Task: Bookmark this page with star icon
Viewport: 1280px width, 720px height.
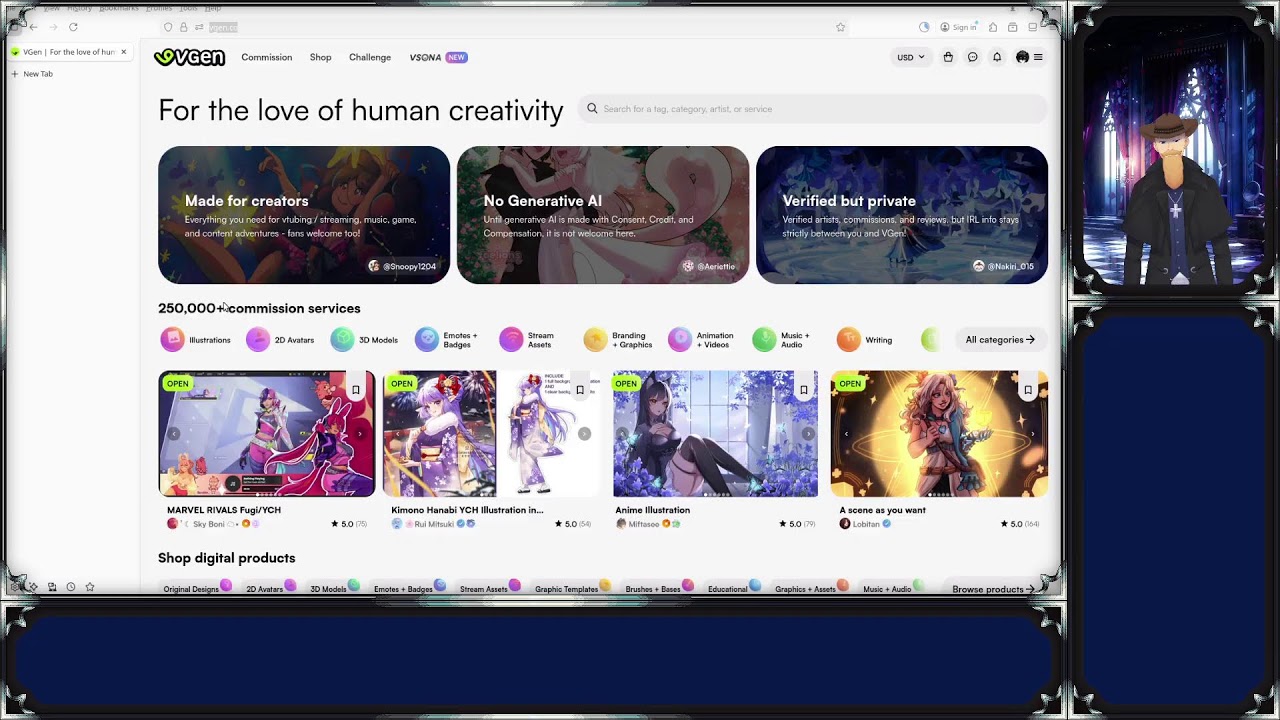Action: click(x=840, y=27)
